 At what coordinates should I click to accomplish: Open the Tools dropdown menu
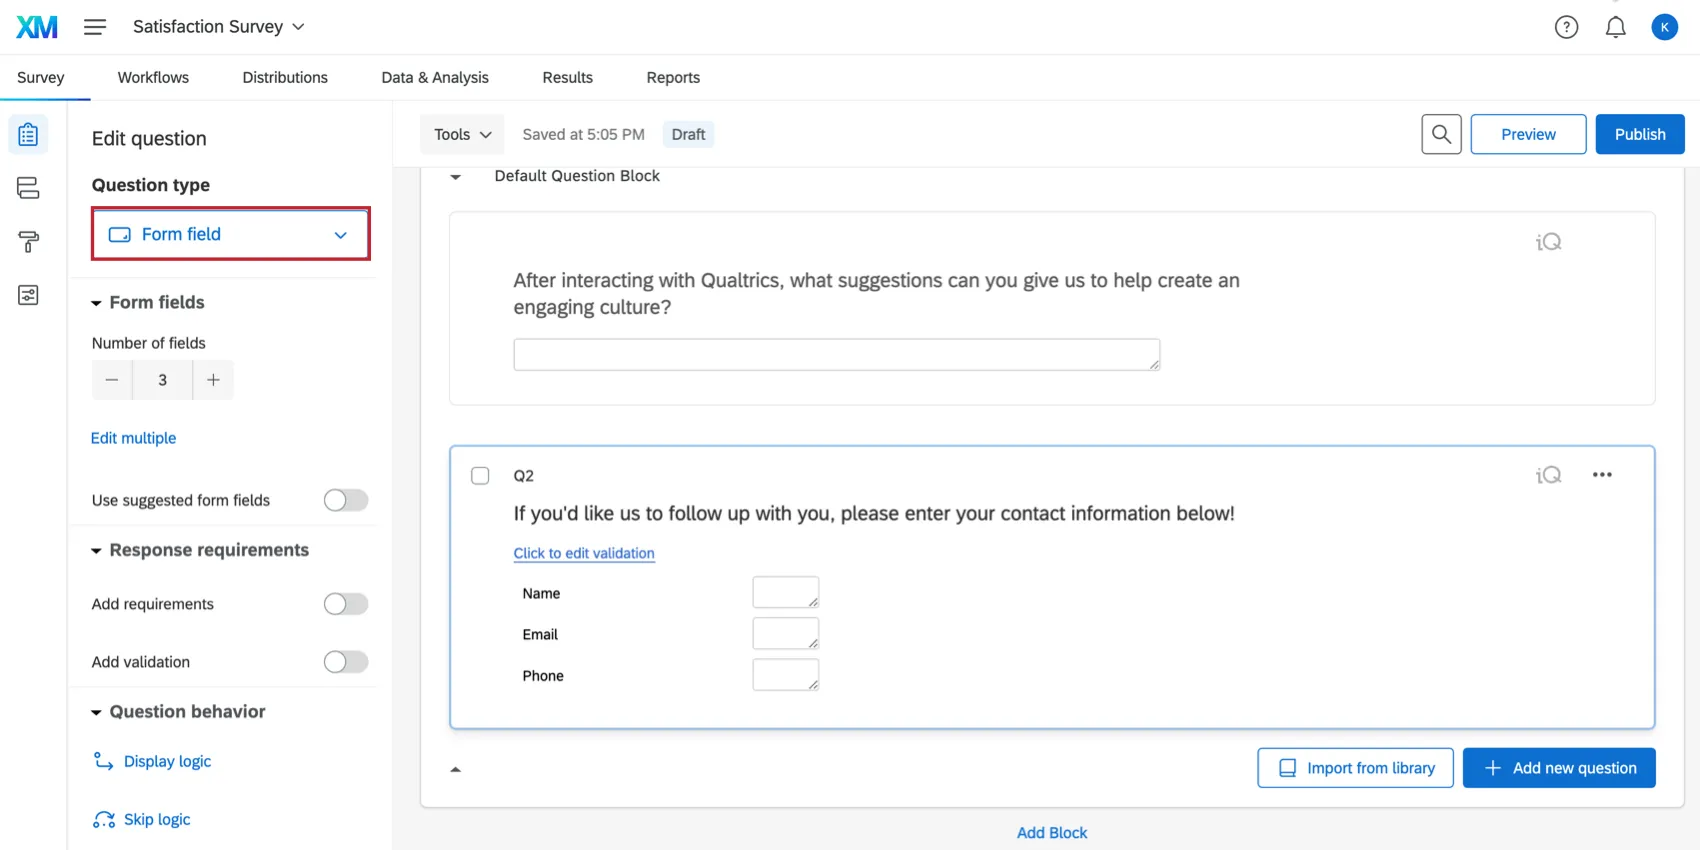[462, 134]
